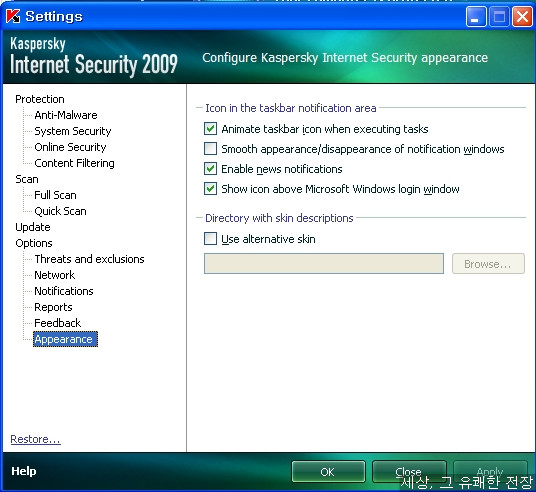Click the Kaspersky logo icon in title bar
Image resolution: width=536 pixels, height=492 pixels.
pyautogui.click(x=13, y=16)
